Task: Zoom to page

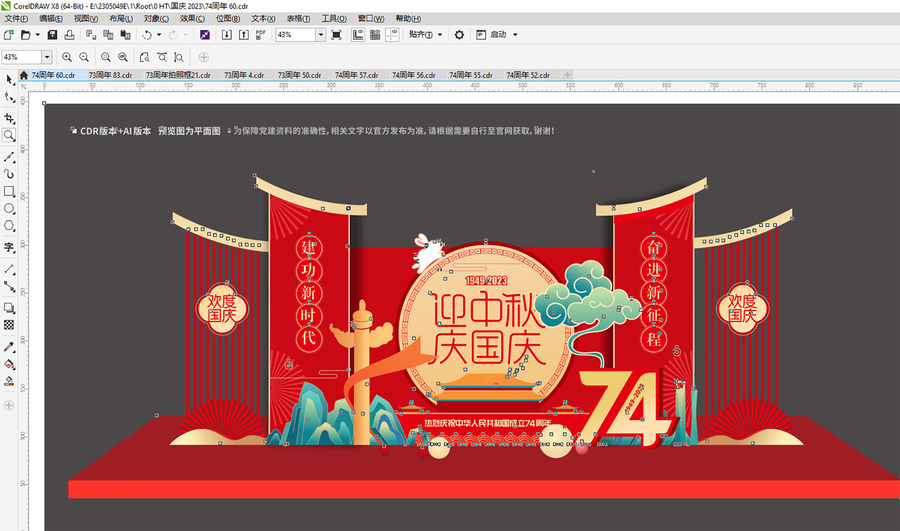Action: [145, 57]
